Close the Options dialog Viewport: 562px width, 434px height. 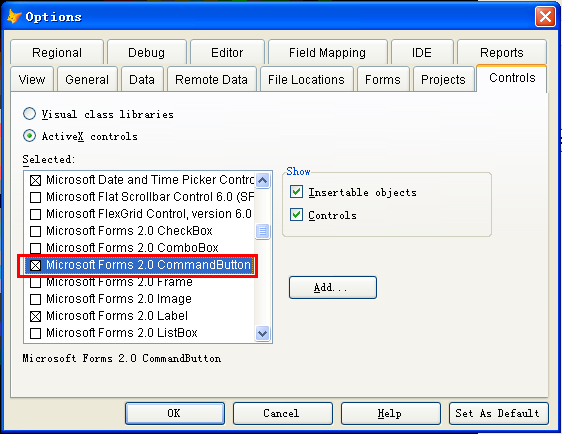tap(545, 16)
